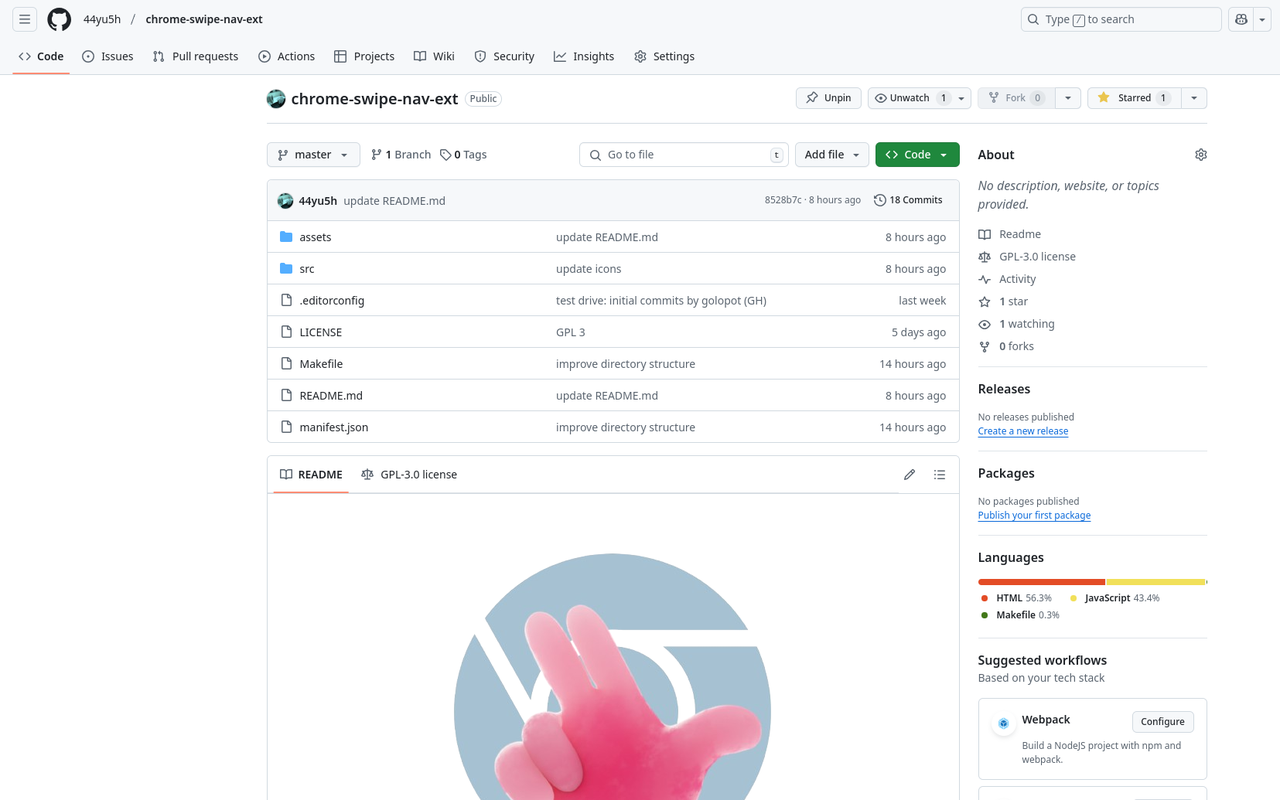Select the Code tab
Viewport: 1280px width, 800px height.
pos(41,57)
